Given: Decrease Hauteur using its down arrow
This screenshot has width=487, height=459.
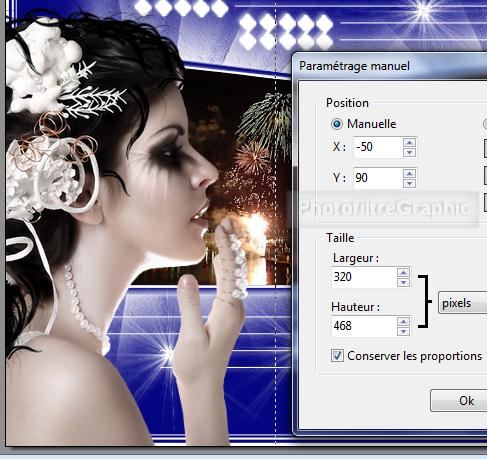Looking at the screenshot, I should pyautogui.click(x=403, y=331).
